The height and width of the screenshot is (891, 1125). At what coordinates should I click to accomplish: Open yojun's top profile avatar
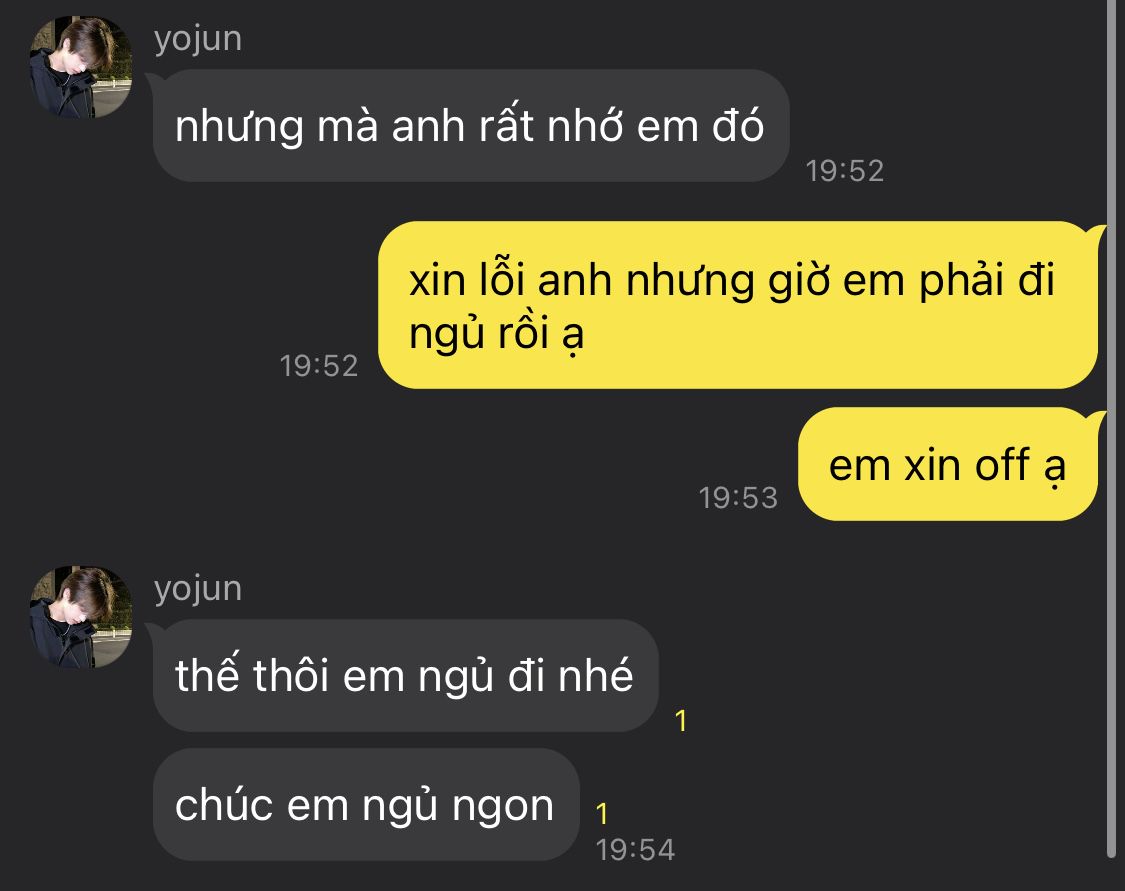[x=80, y=67]
